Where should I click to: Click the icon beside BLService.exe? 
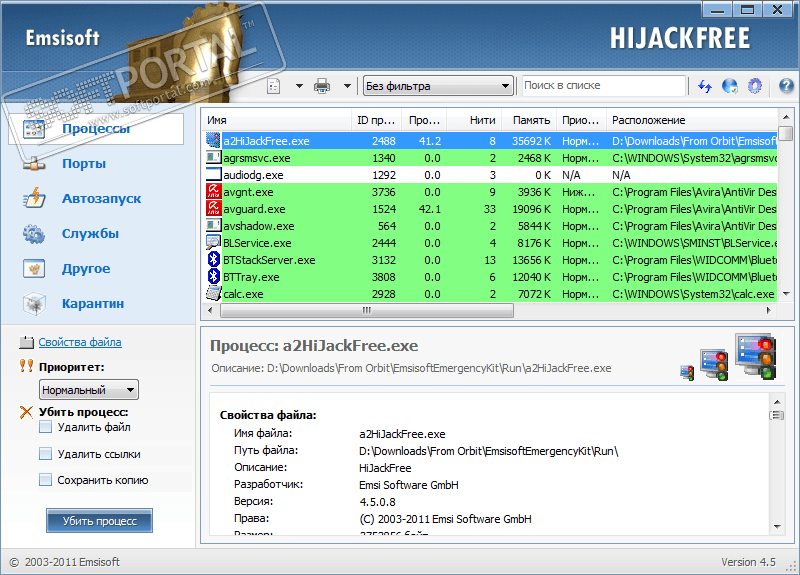(213, 242)
